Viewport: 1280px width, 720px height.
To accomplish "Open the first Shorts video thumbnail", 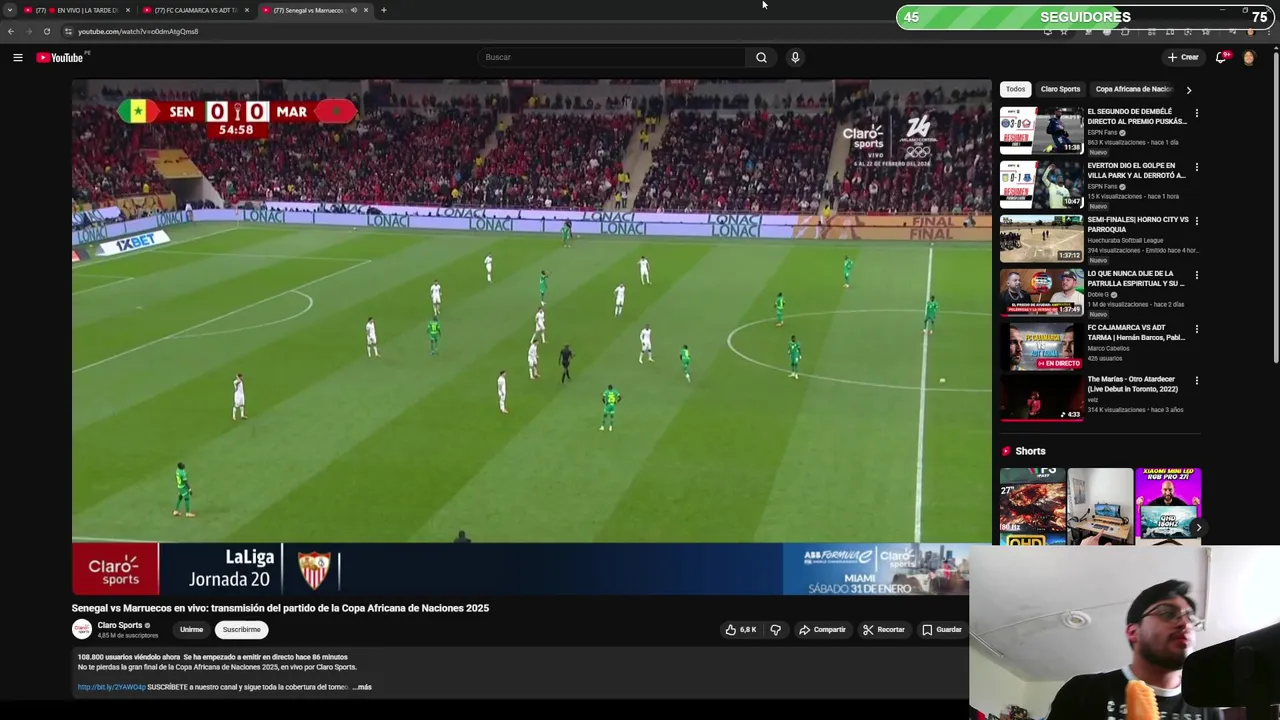I will (x=1033, y=507).
